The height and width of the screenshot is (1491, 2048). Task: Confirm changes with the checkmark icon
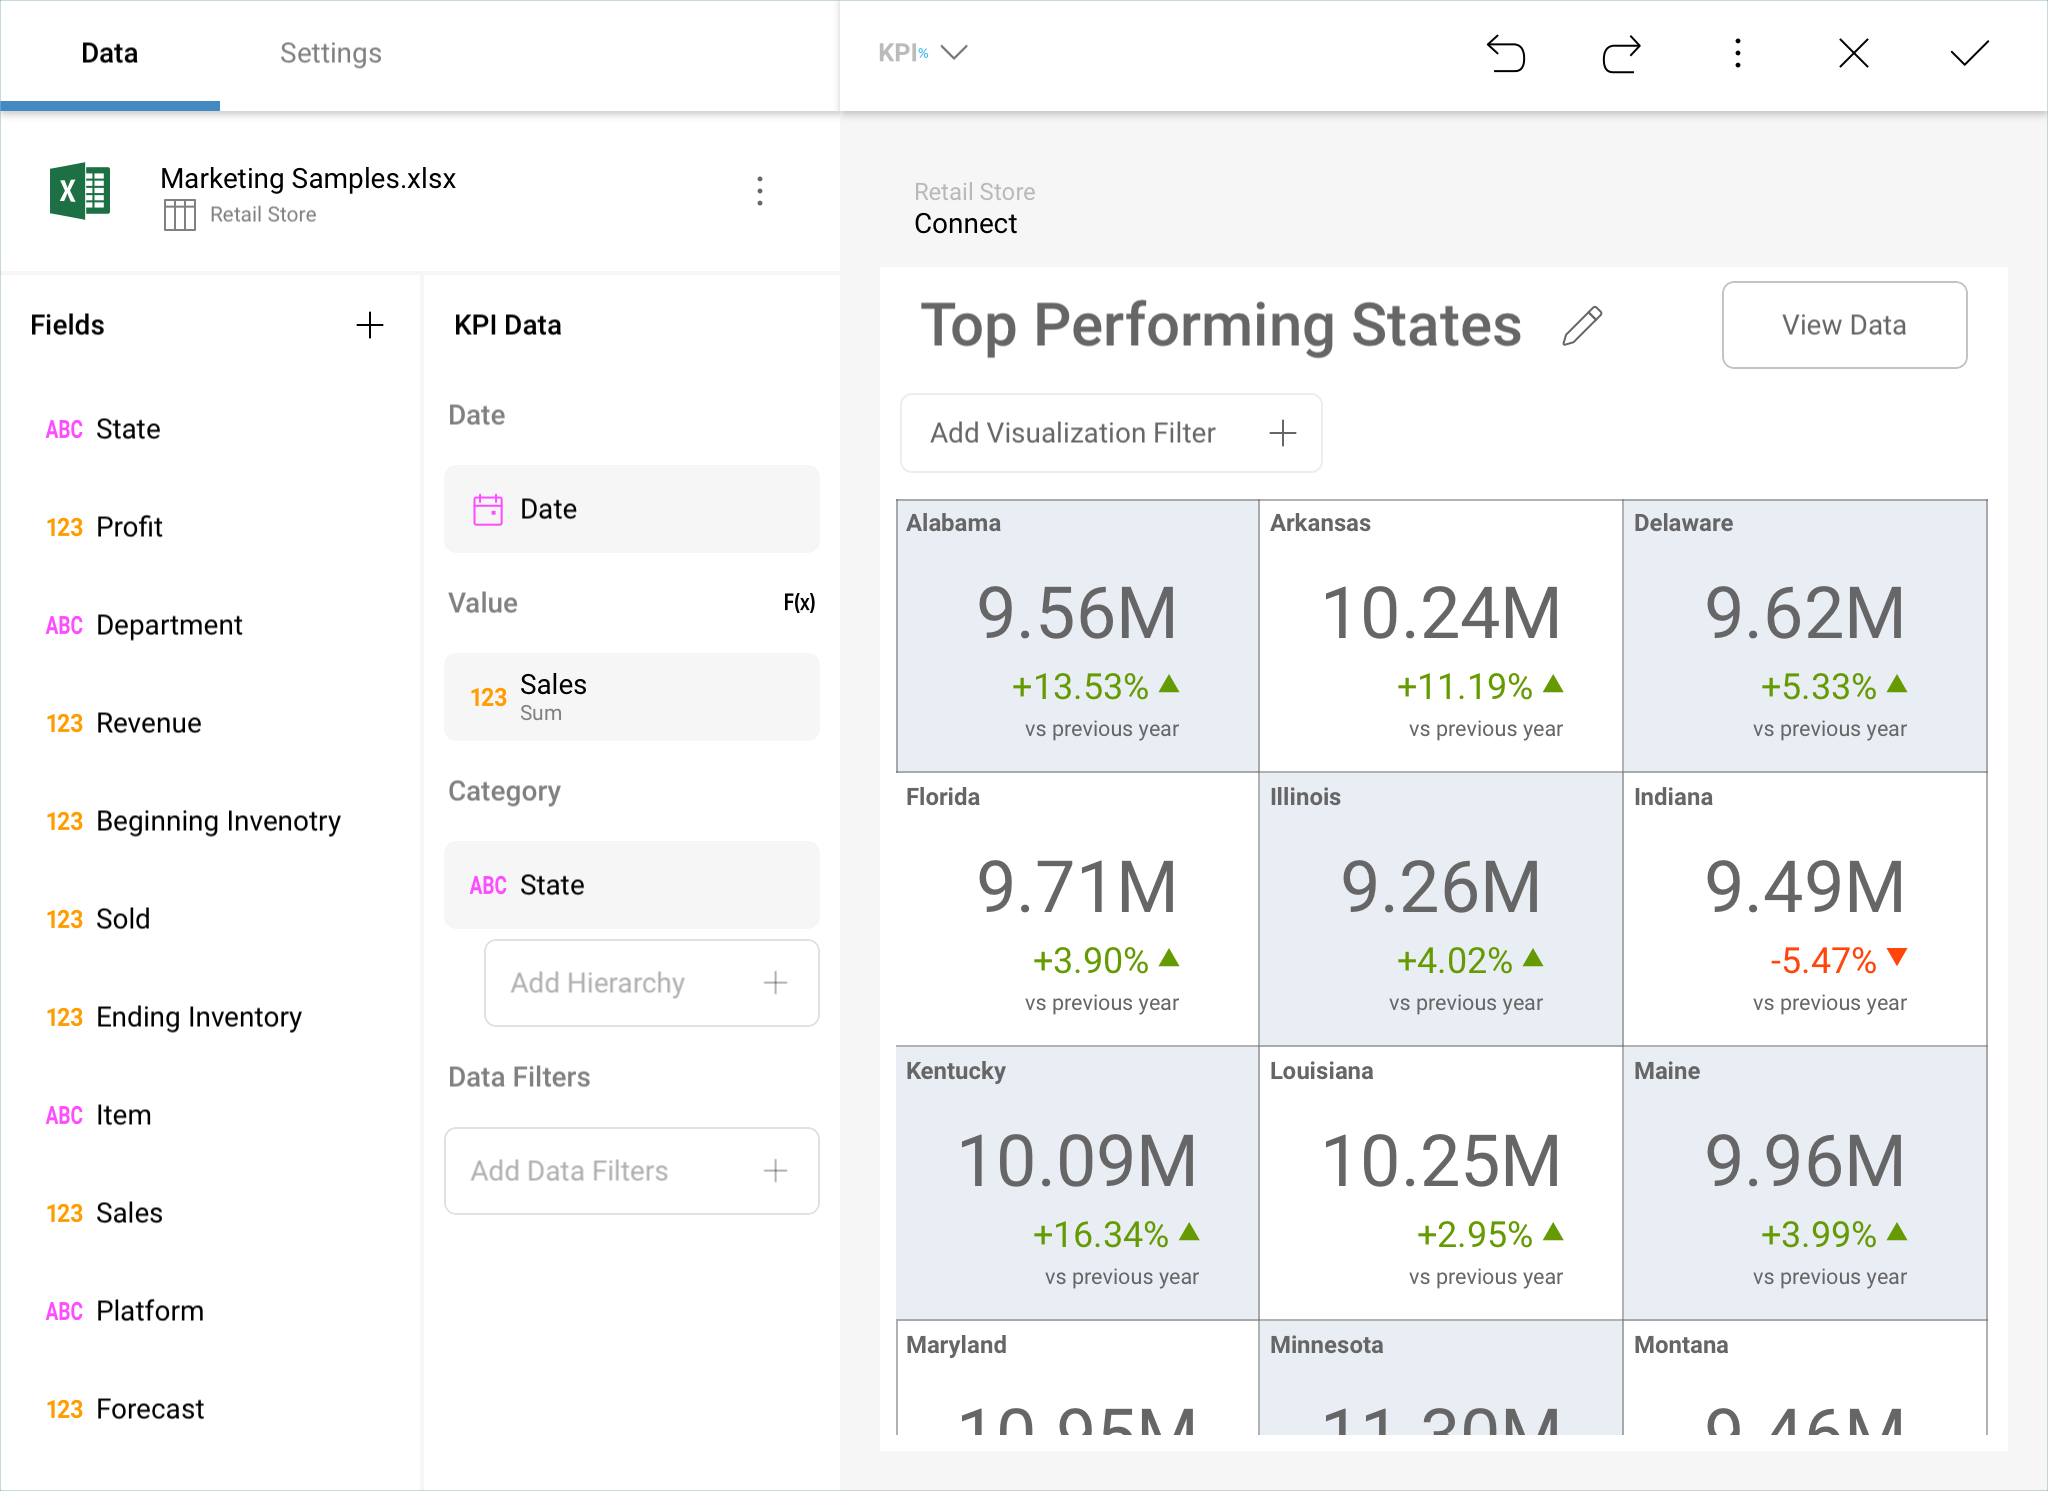pyautogui.click(x=1969, y=54)
